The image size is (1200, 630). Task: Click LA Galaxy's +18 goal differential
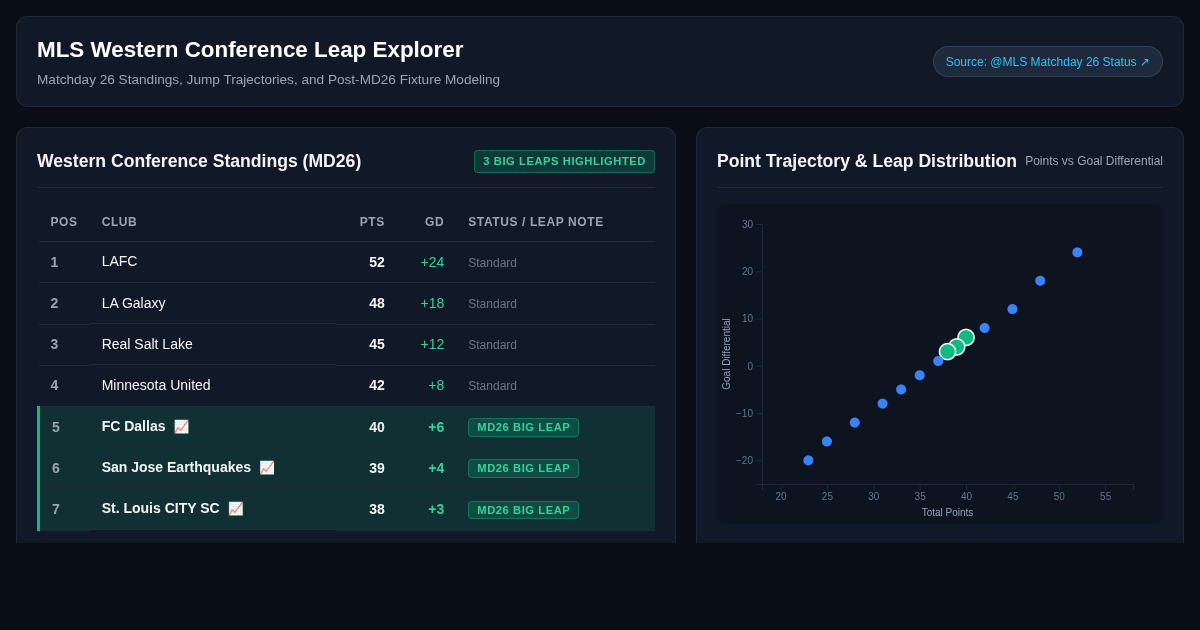pyautogui.click(x=432, y=303)
